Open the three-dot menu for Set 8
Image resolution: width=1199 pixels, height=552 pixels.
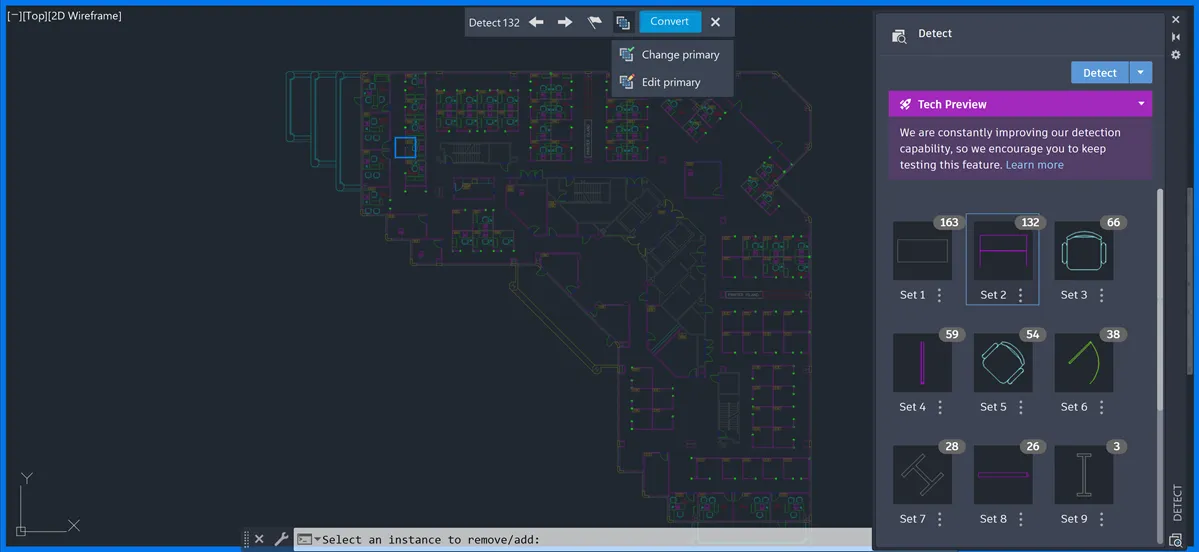tap(1020, 519)
